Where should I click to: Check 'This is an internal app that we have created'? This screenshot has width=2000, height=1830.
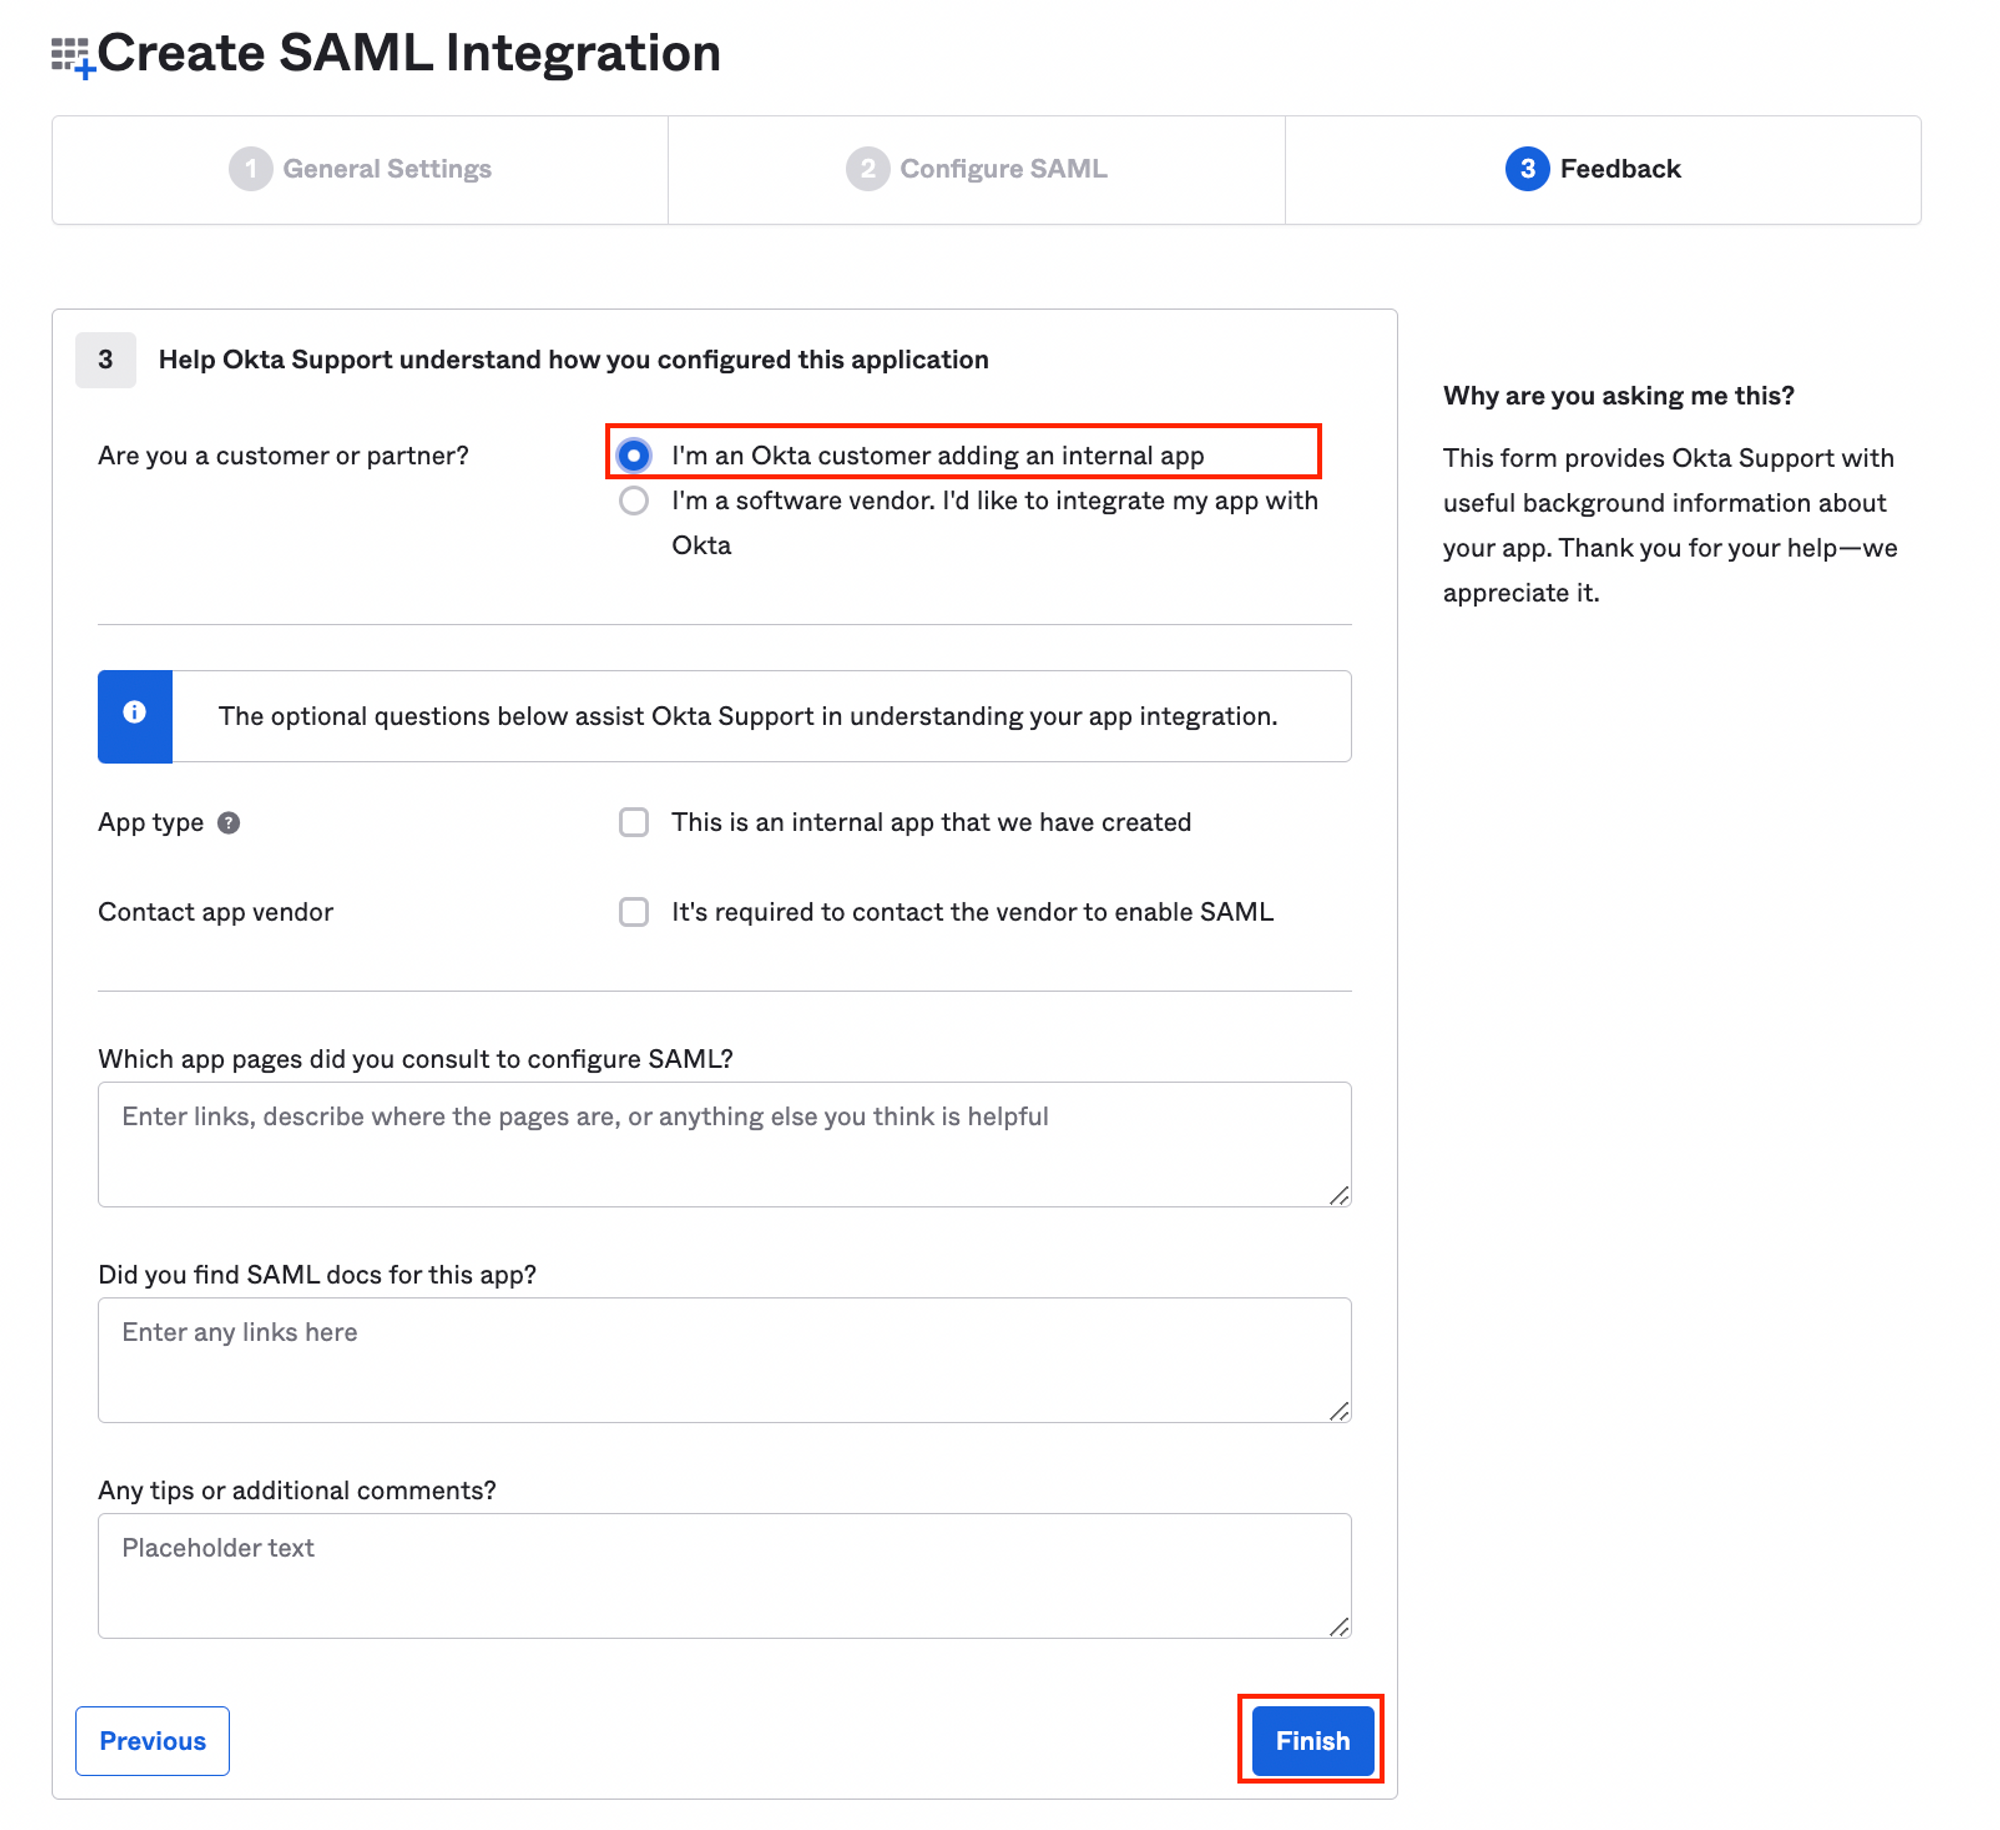634,823
